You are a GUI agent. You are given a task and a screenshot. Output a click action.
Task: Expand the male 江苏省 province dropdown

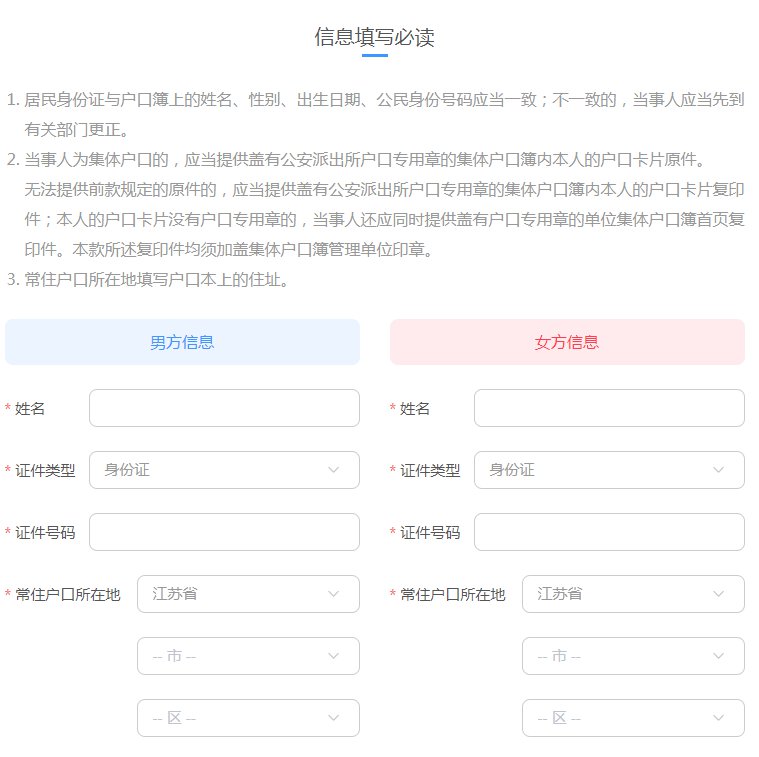tap(248, 594)
